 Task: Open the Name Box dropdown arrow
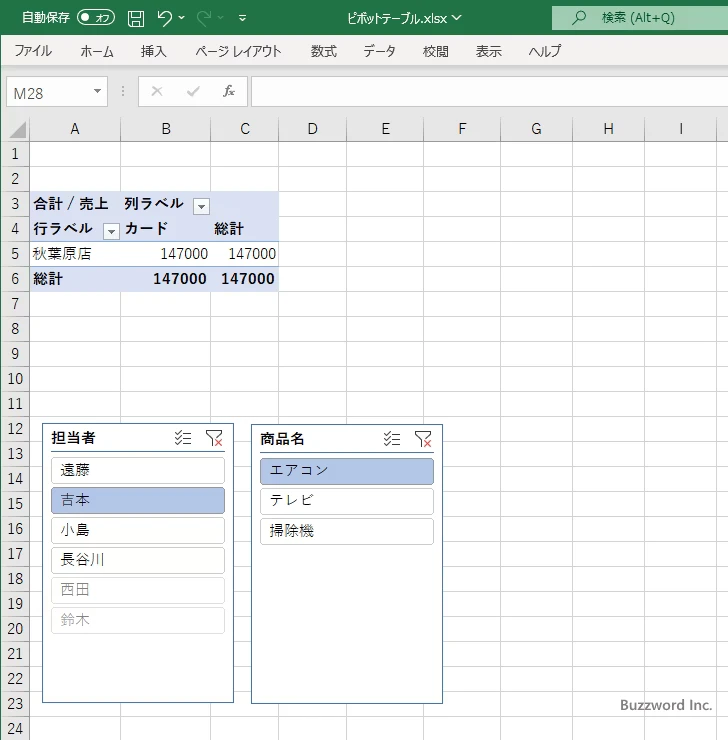98,92
